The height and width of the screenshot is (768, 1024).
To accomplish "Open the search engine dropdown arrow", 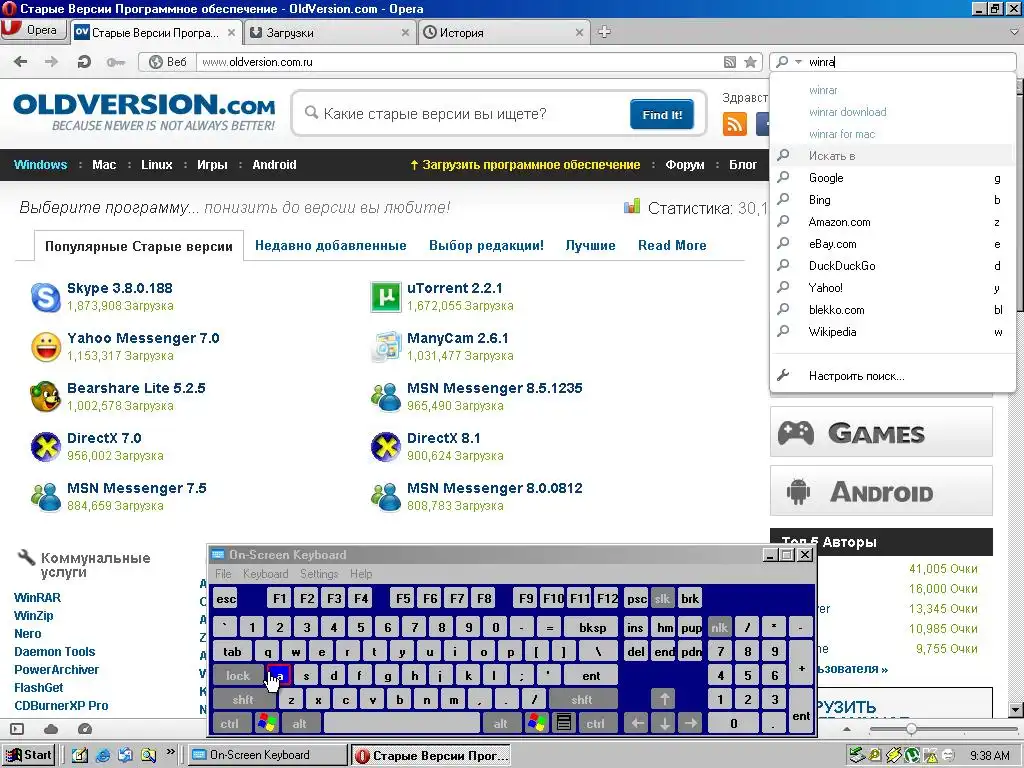I will (x=798, y=62).
